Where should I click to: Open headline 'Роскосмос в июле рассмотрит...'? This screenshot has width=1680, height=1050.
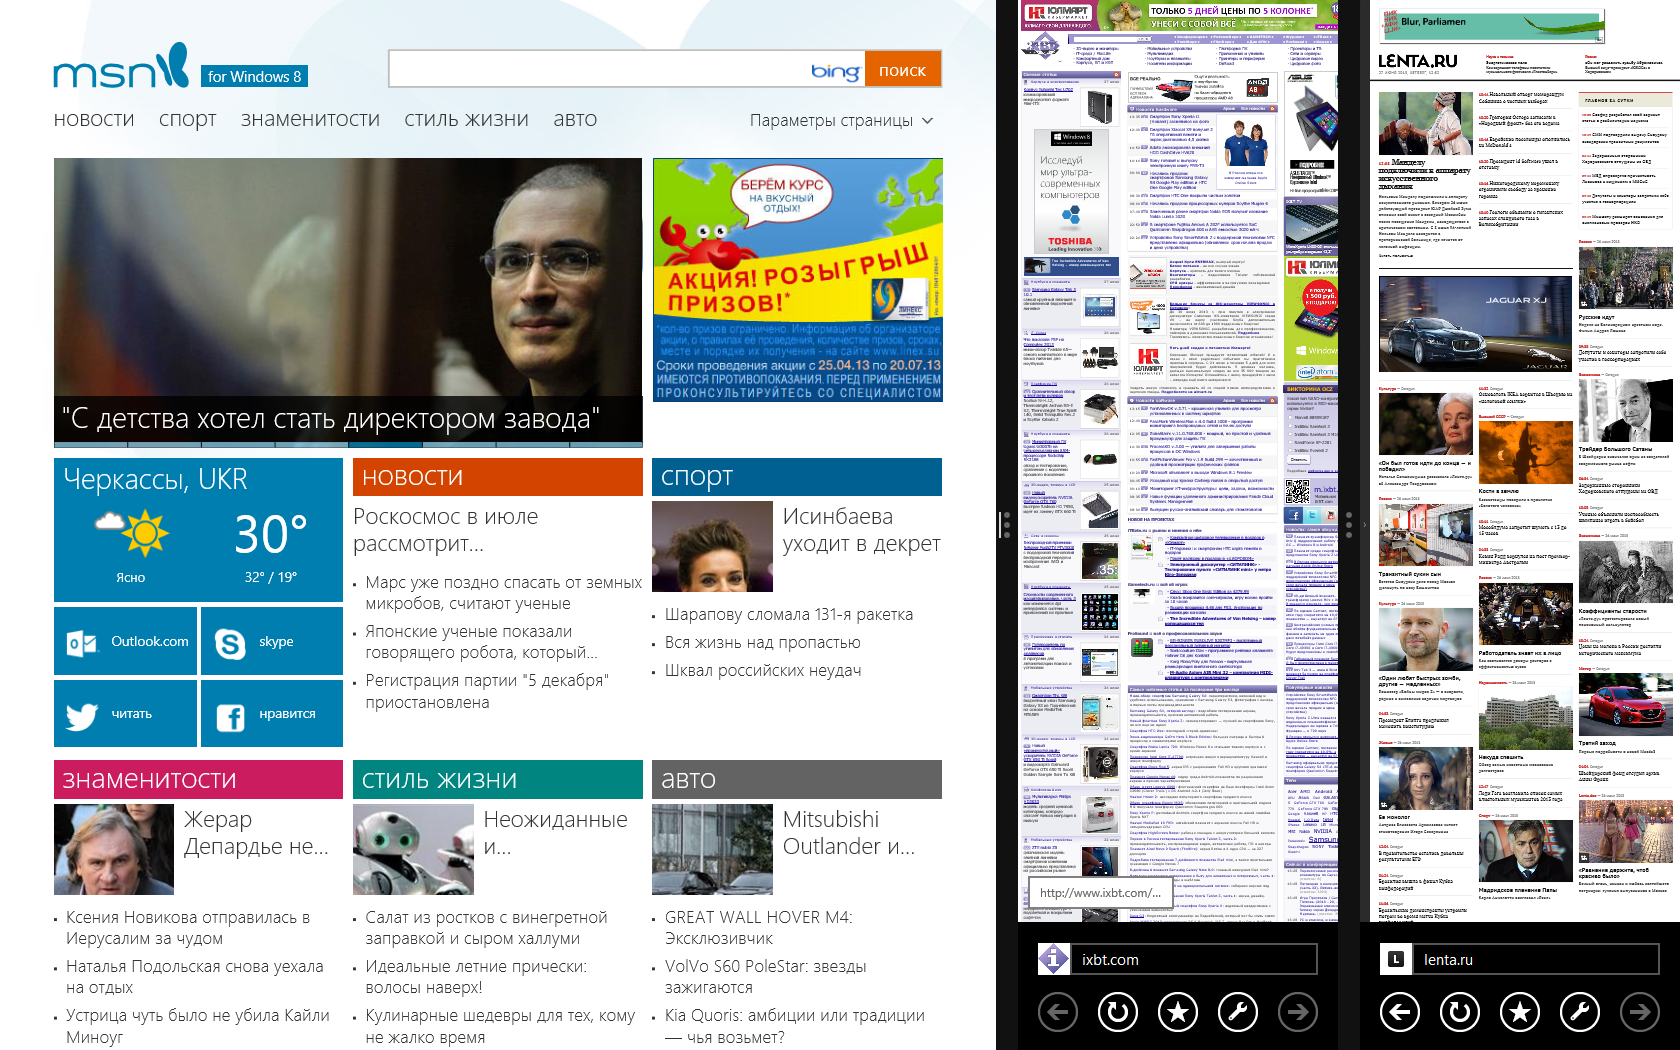(446, 530)
